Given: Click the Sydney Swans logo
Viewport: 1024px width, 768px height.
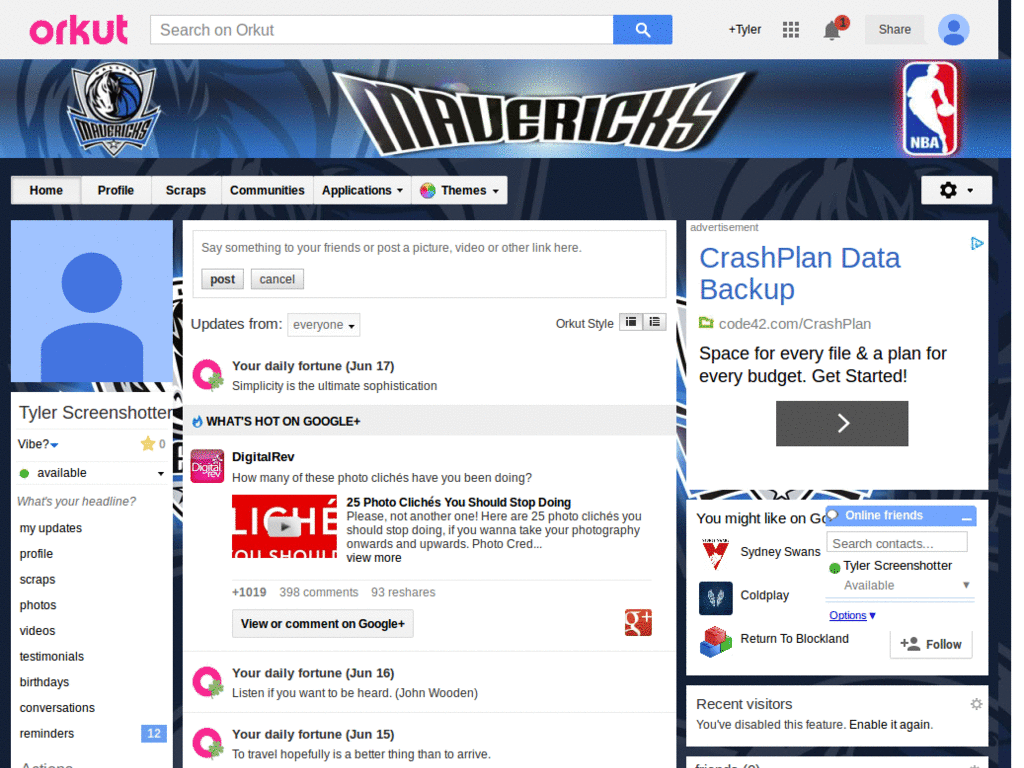Looking at the screenshot, I should (x=715, y=554).
